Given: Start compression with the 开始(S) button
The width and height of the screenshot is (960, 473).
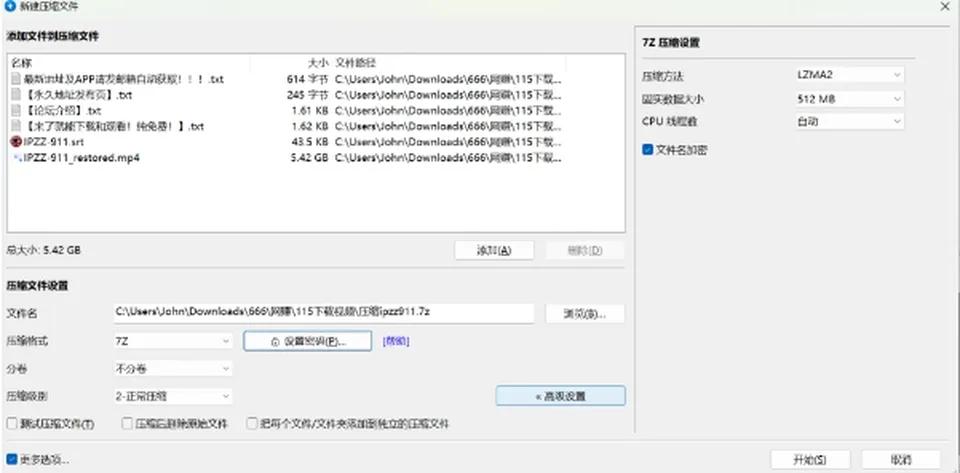Looking at the screenshot, I should pyautogui.click(x=810, y=460).
